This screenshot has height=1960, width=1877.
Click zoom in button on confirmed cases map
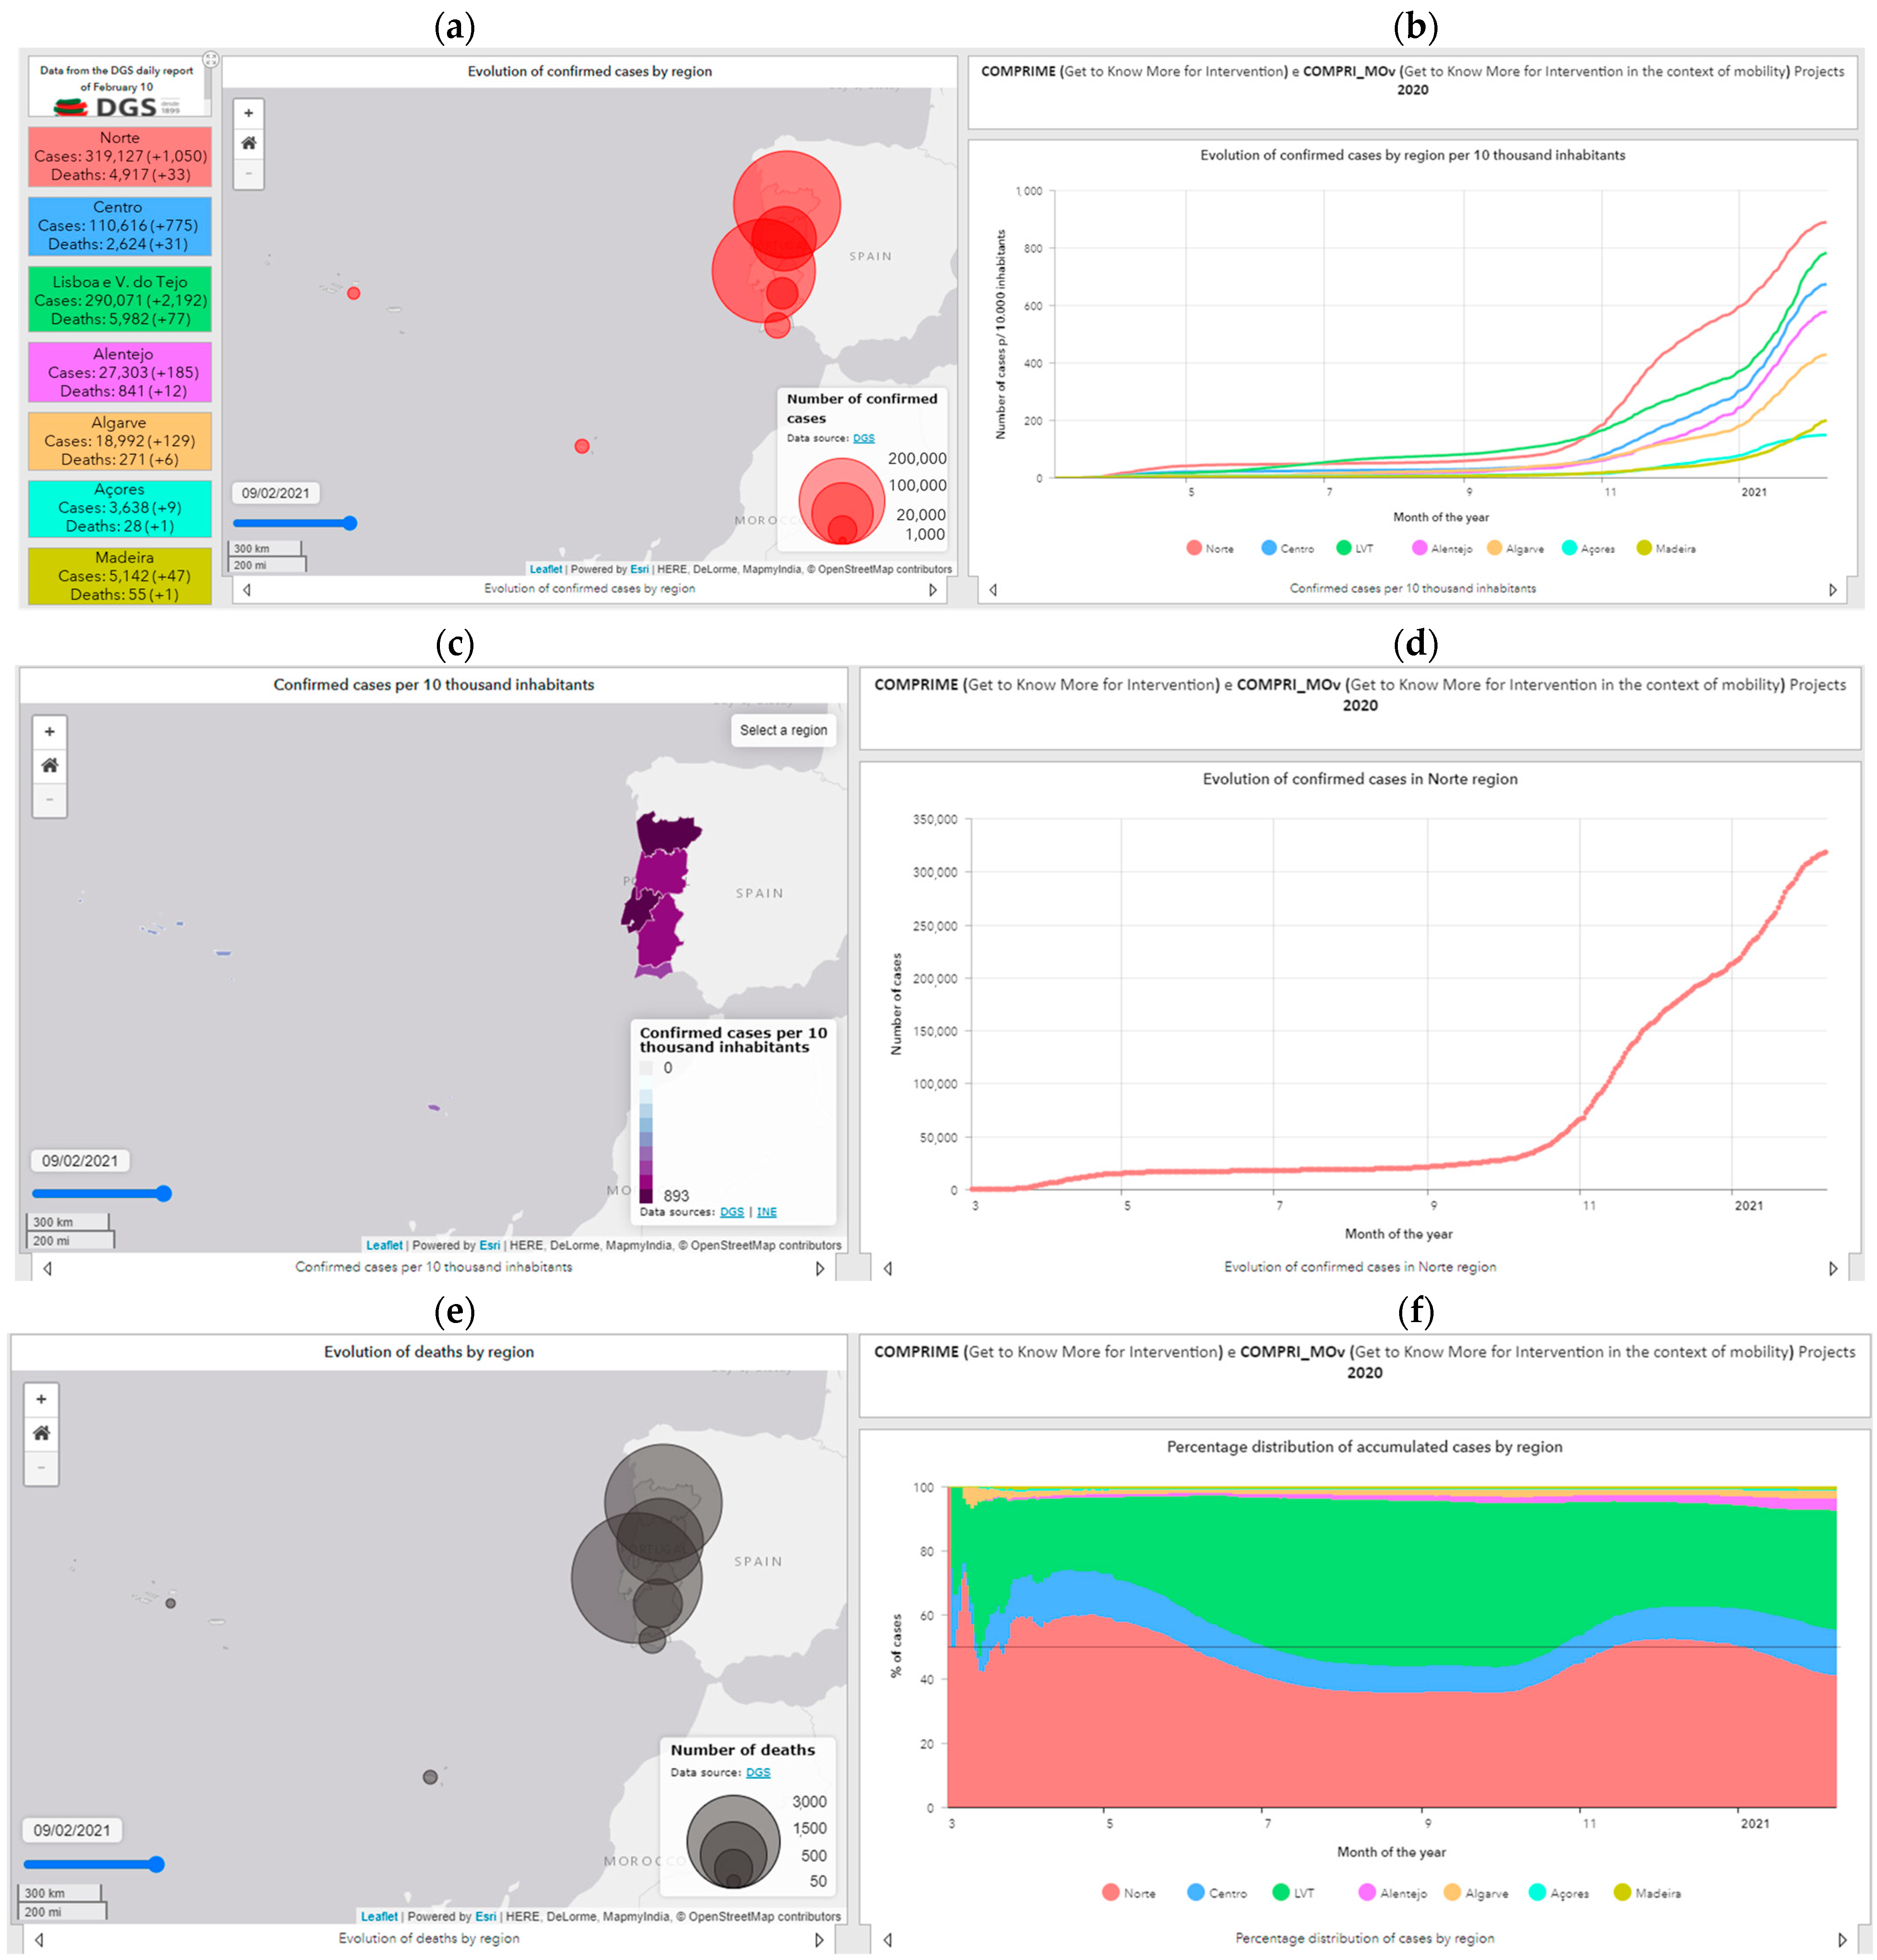(x=248, y=113)
